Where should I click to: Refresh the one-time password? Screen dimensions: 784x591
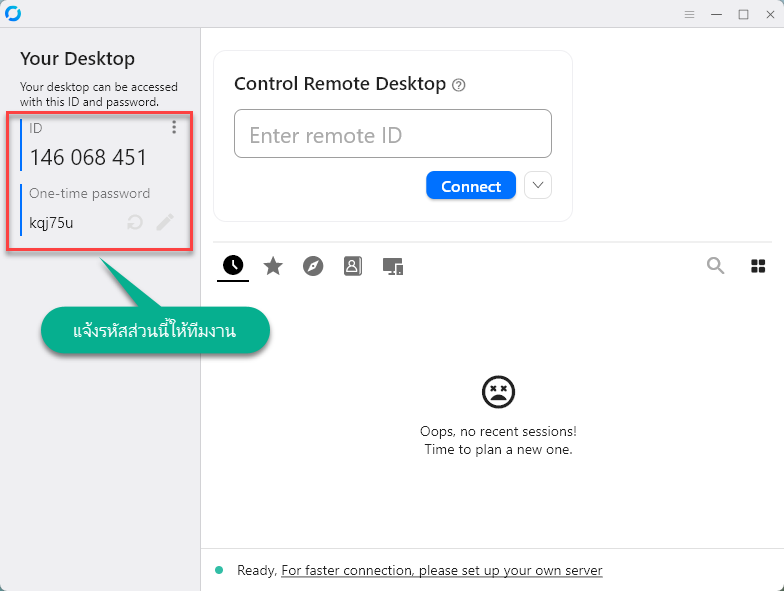pos(135,222)
